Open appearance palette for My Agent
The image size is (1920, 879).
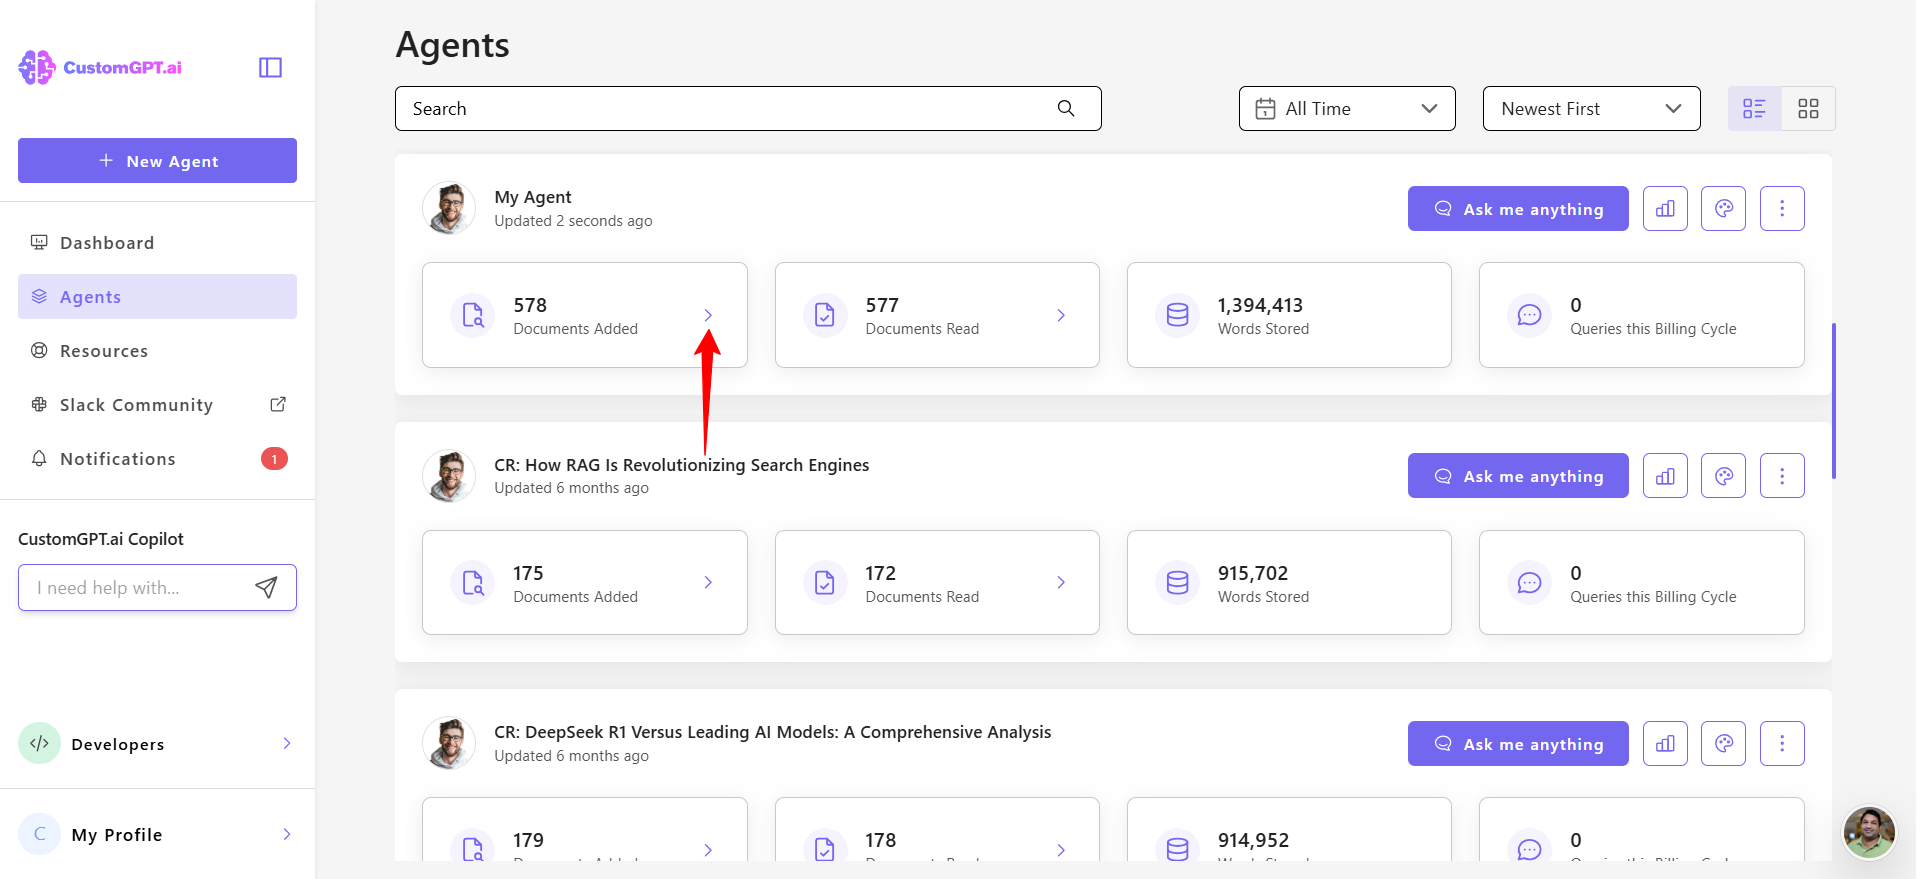(1723, 209)
